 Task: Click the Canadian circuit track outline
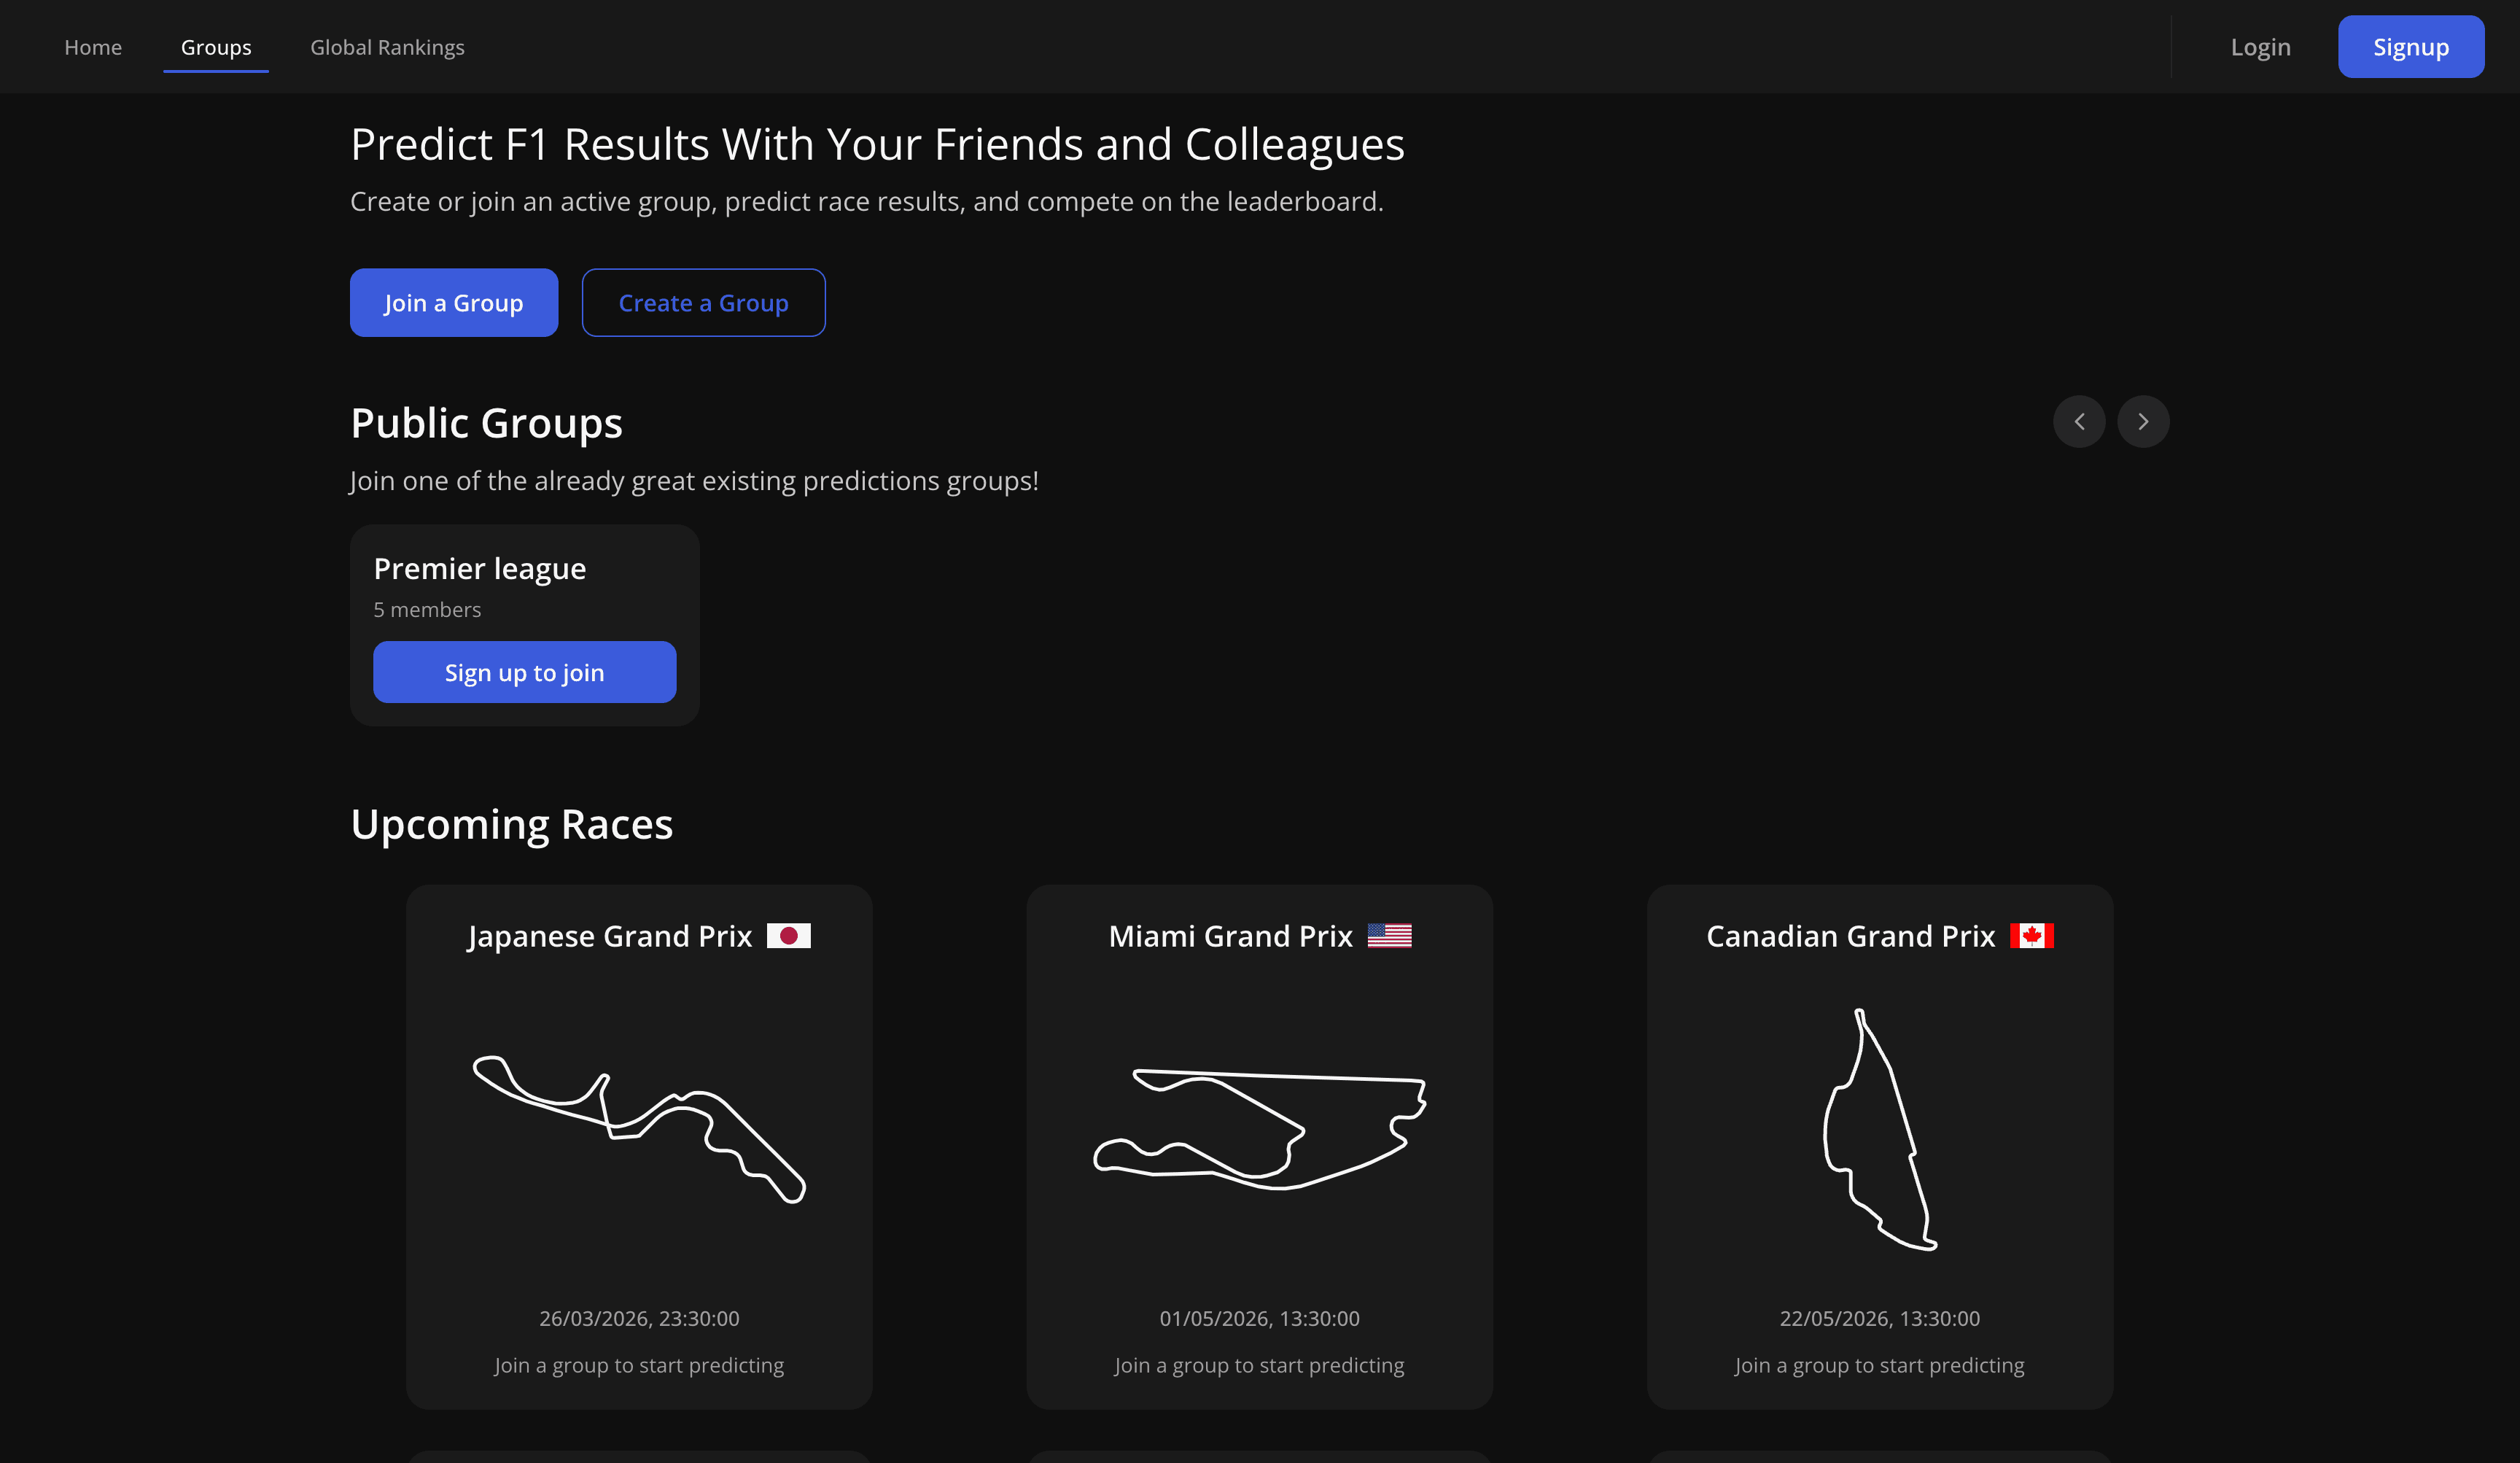click(x=1878, y=1128)
